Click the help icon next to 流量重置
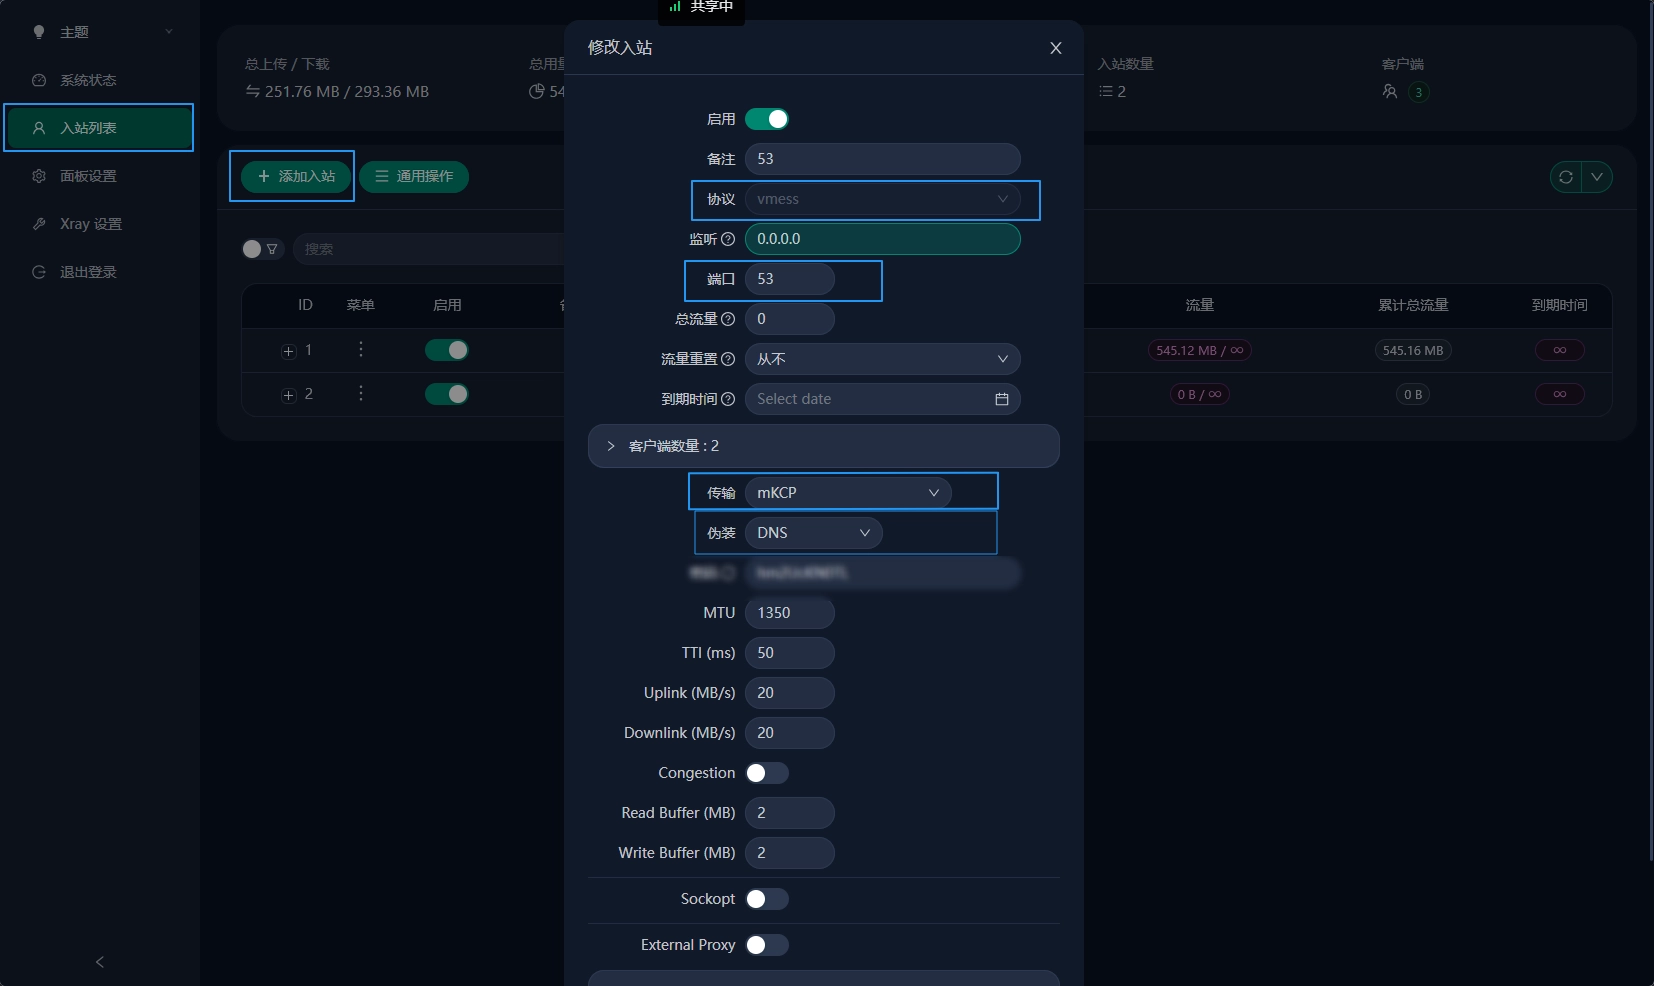 coord(728,359)
